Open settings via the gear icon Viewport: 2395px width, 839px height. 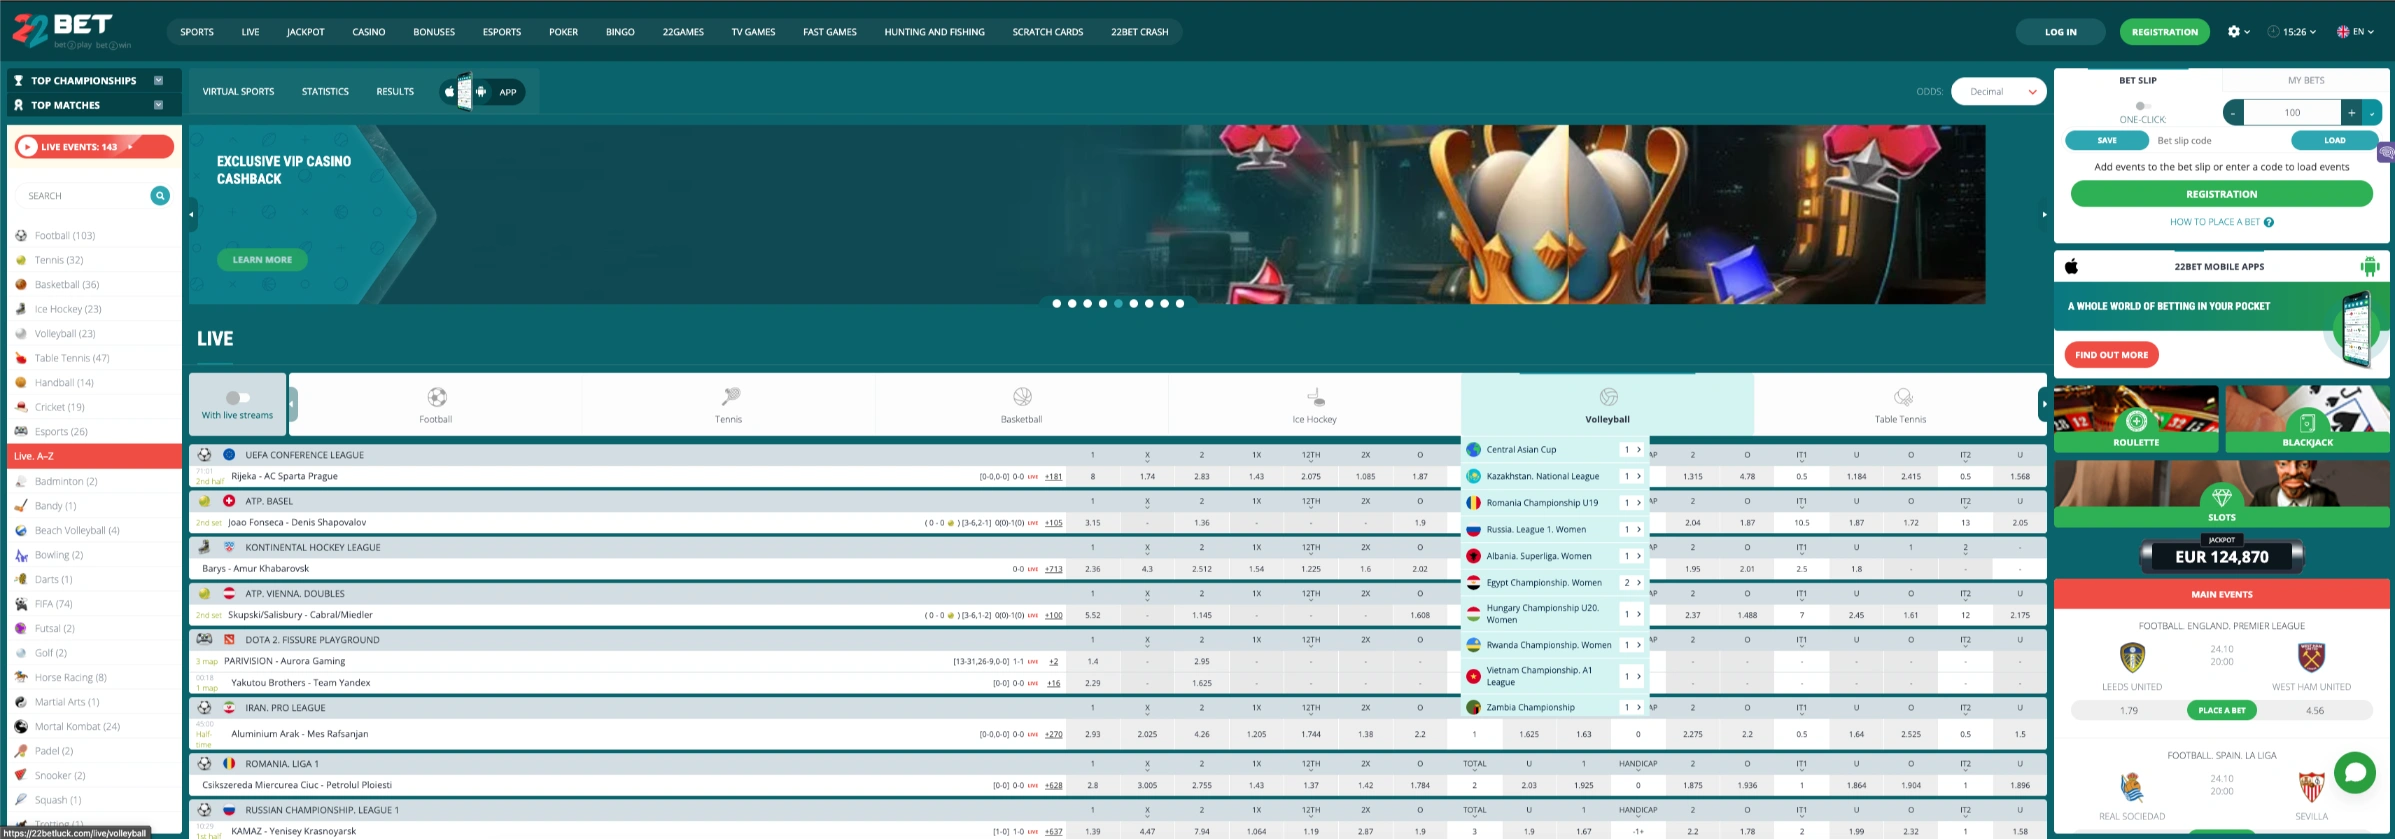pyautogui.click(x=2234, y=32)
